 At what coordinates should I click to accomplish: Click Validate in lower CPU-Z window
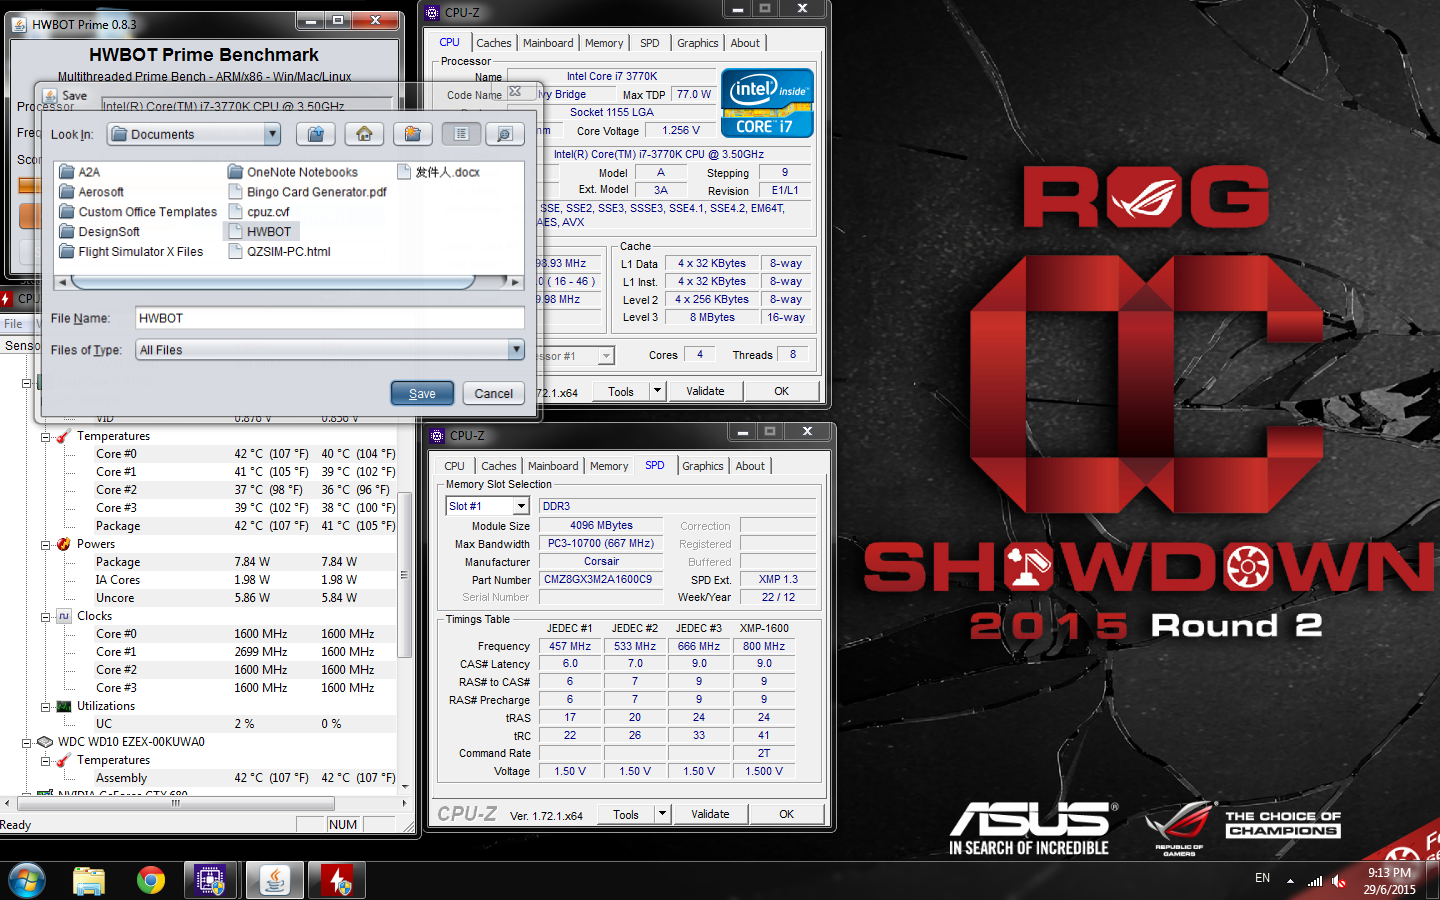click(710, 814)
